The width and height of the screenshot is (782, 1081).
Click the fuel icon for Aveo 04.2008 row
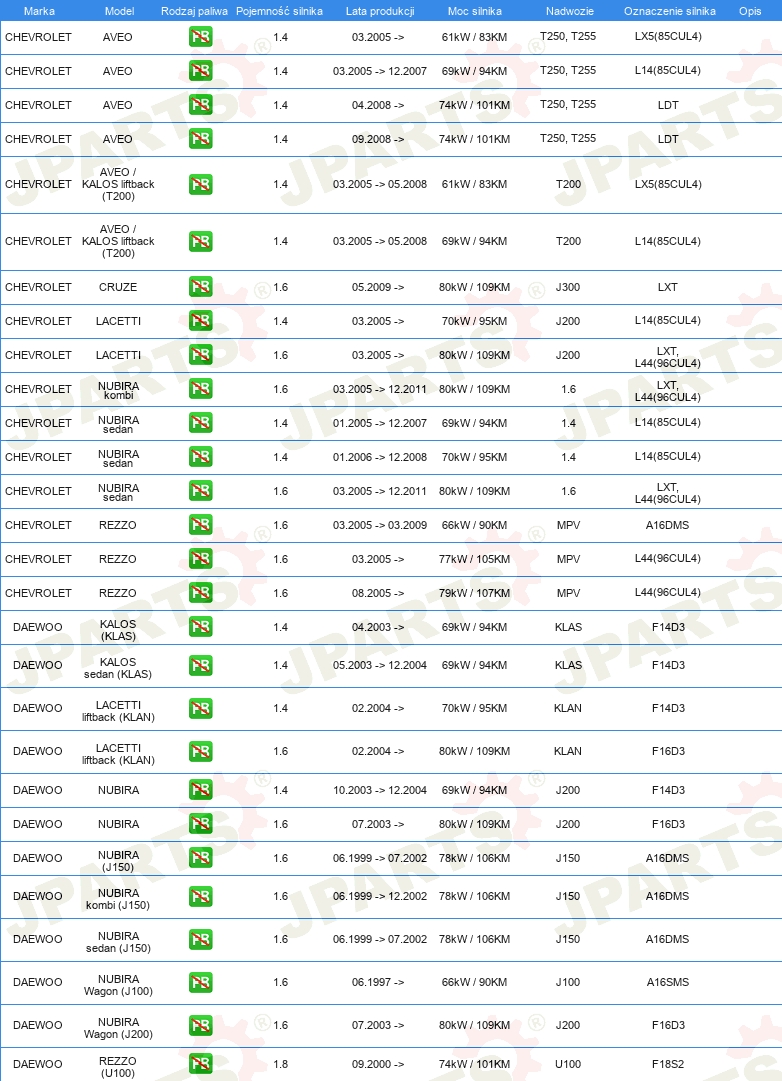pyautogui.click(x=201, y=105)
